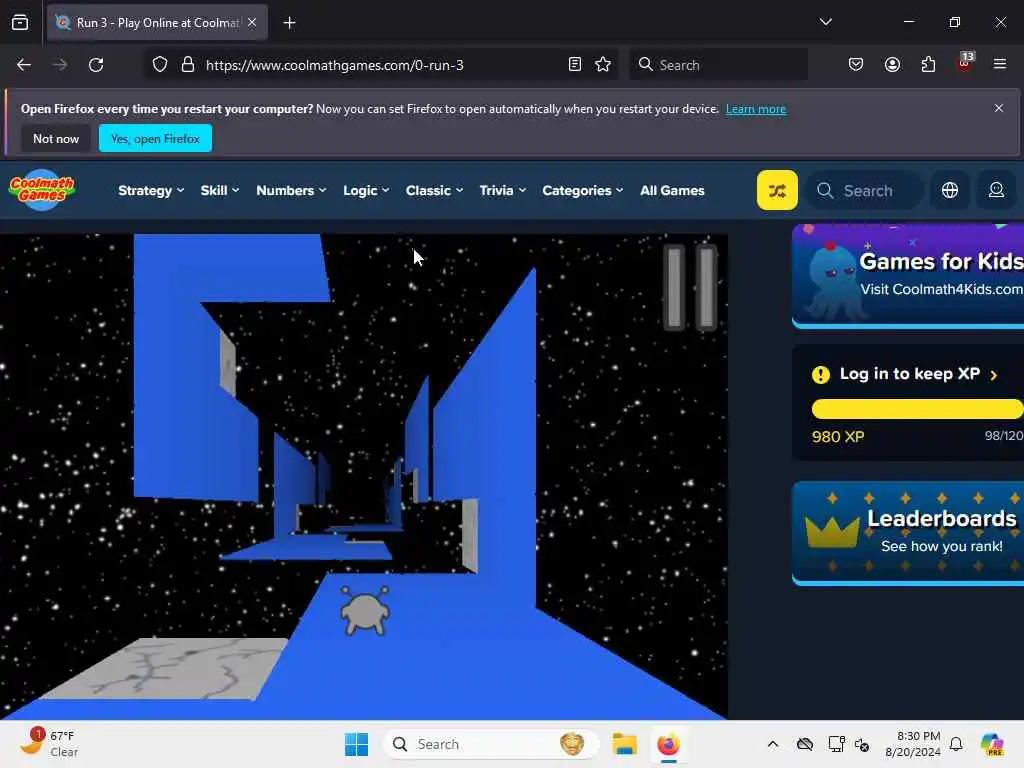Image resolution: width=1024 pixels, height=768 pixels.
Task: Pause the Run 3 game
Action: pos(690,287)
